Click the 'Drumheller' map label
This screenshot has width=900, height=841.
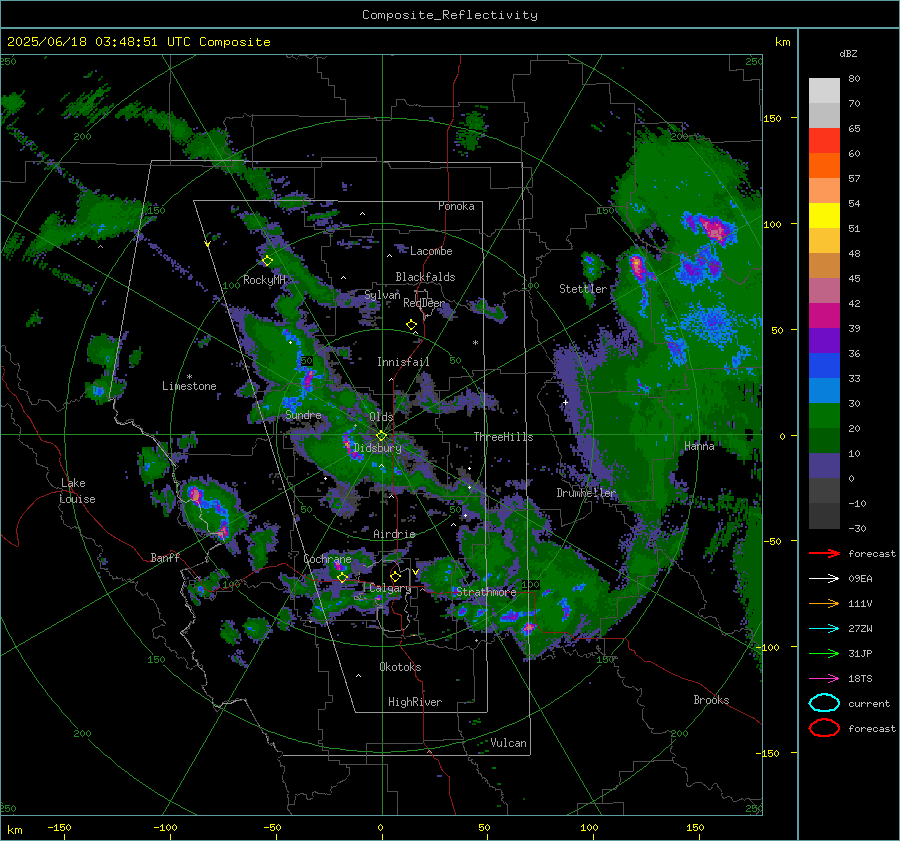586,493
